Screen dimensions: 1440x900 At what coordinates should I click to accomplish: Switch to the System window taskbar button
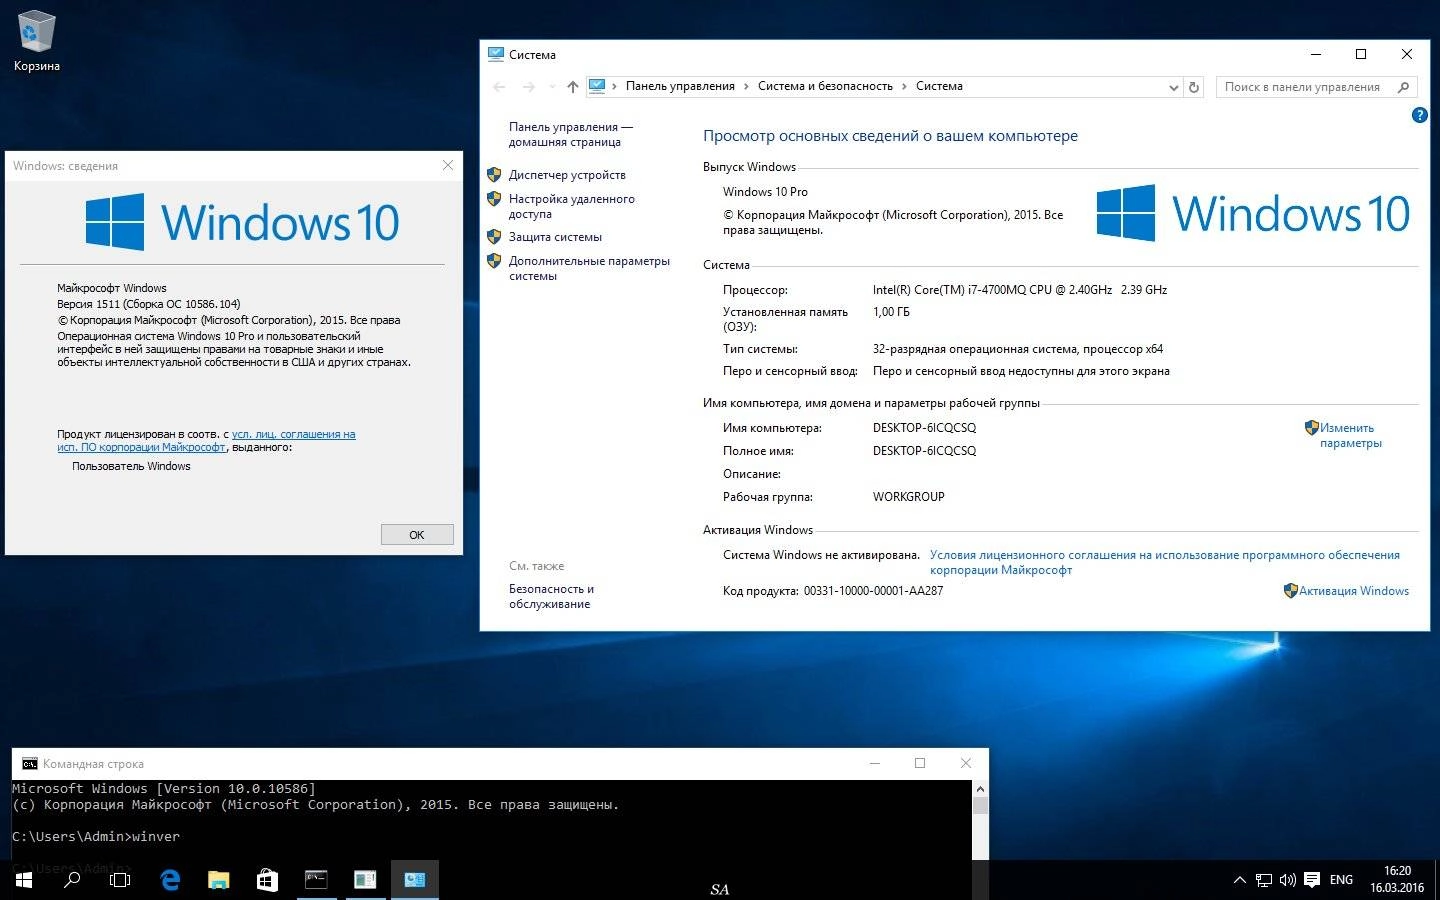pos(414,880)
